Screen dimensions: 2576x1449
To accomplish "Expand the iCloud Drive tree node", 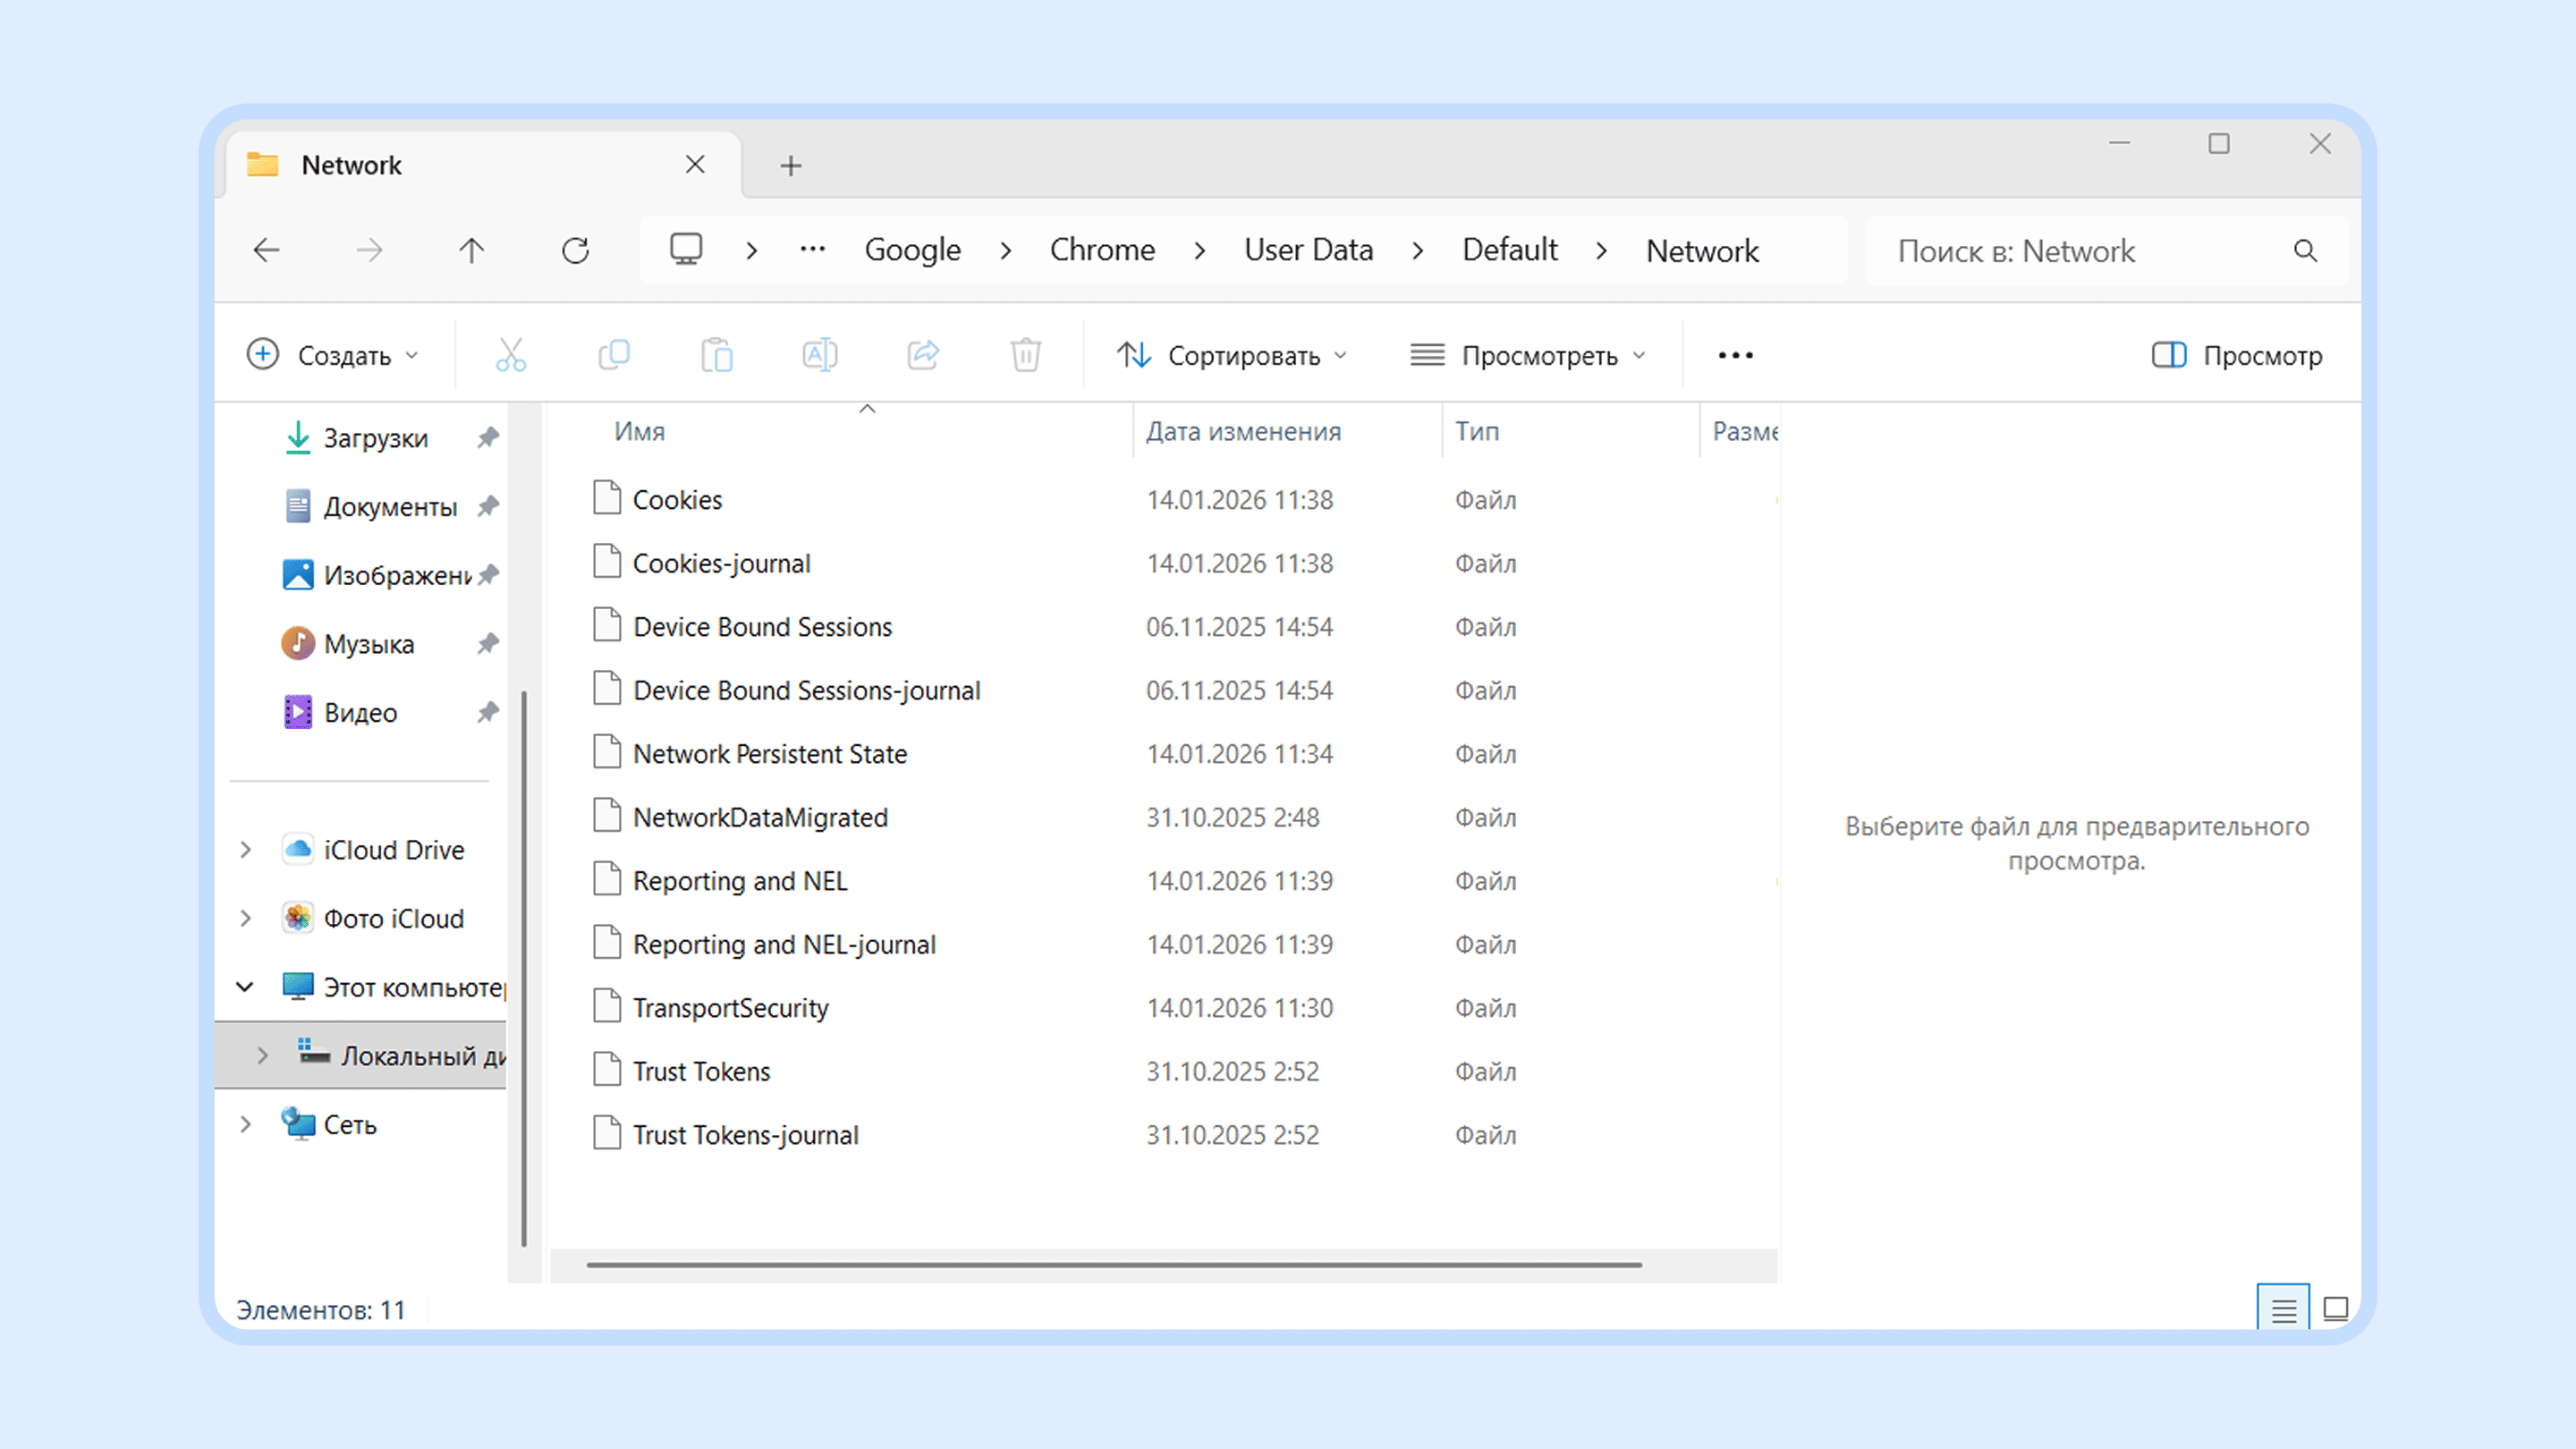I will (x=246, y=850).
